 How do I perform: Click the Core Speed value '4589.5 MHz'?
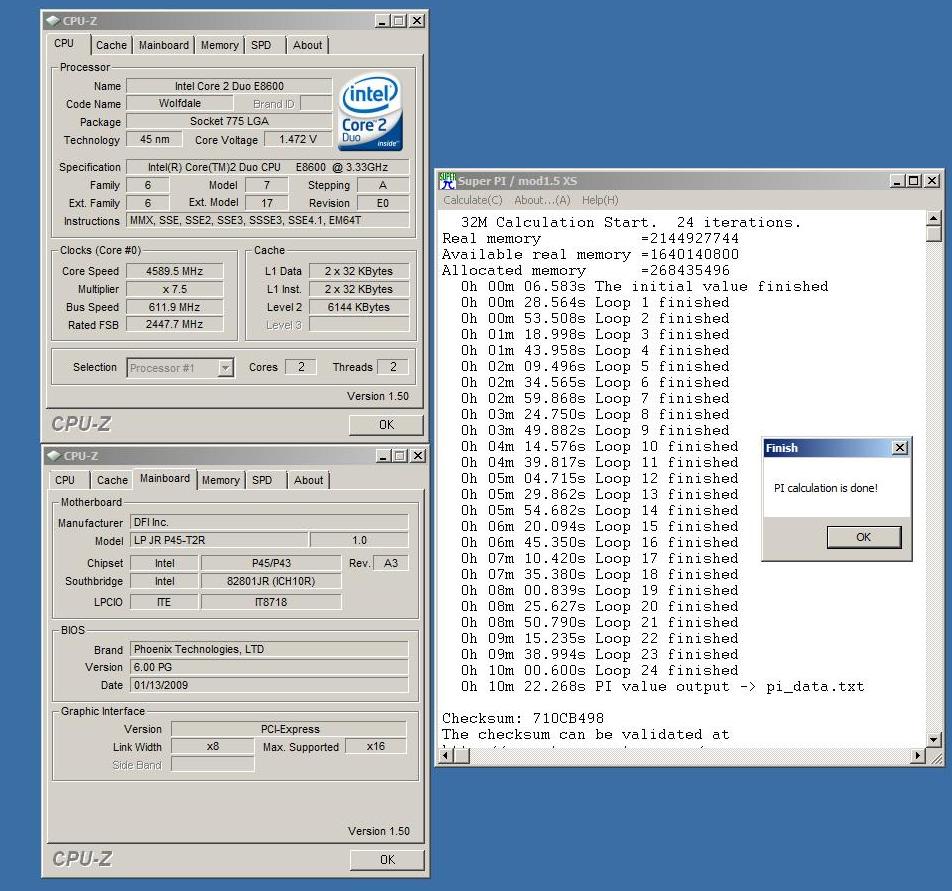174,271
